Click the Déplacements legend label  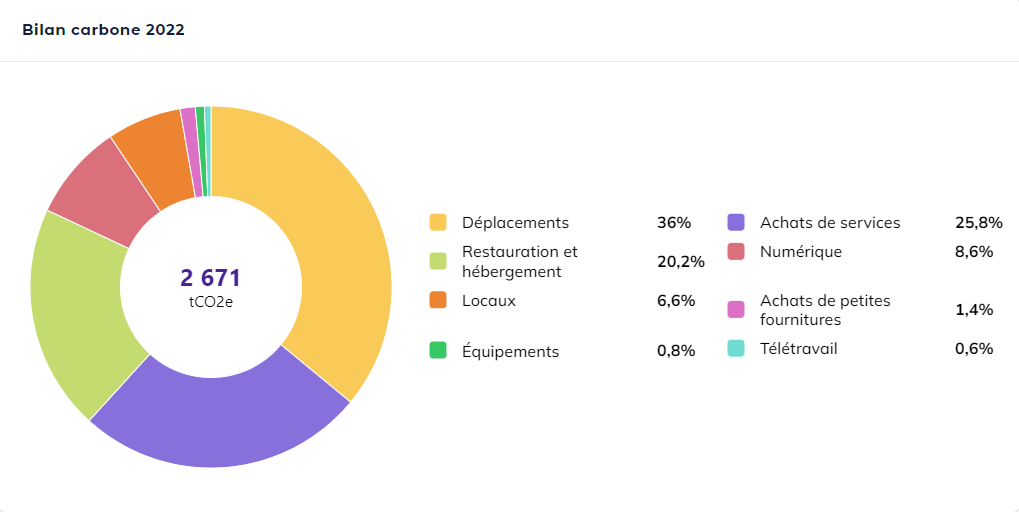[x=515, y=222]
